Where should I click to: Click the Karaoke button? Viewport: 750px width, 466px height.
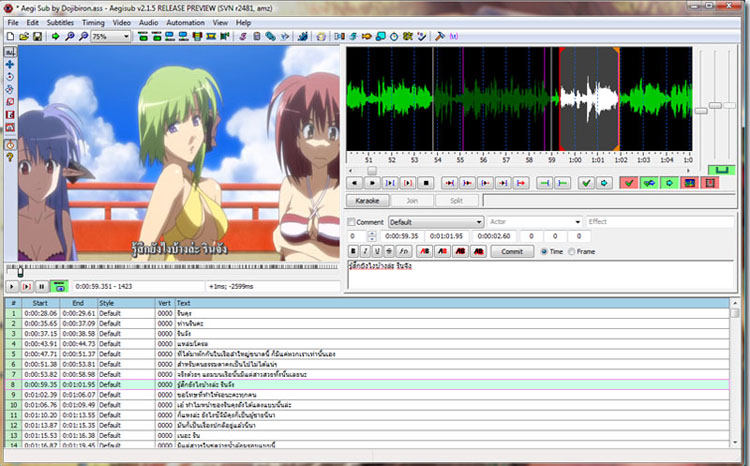coord(368,200)
